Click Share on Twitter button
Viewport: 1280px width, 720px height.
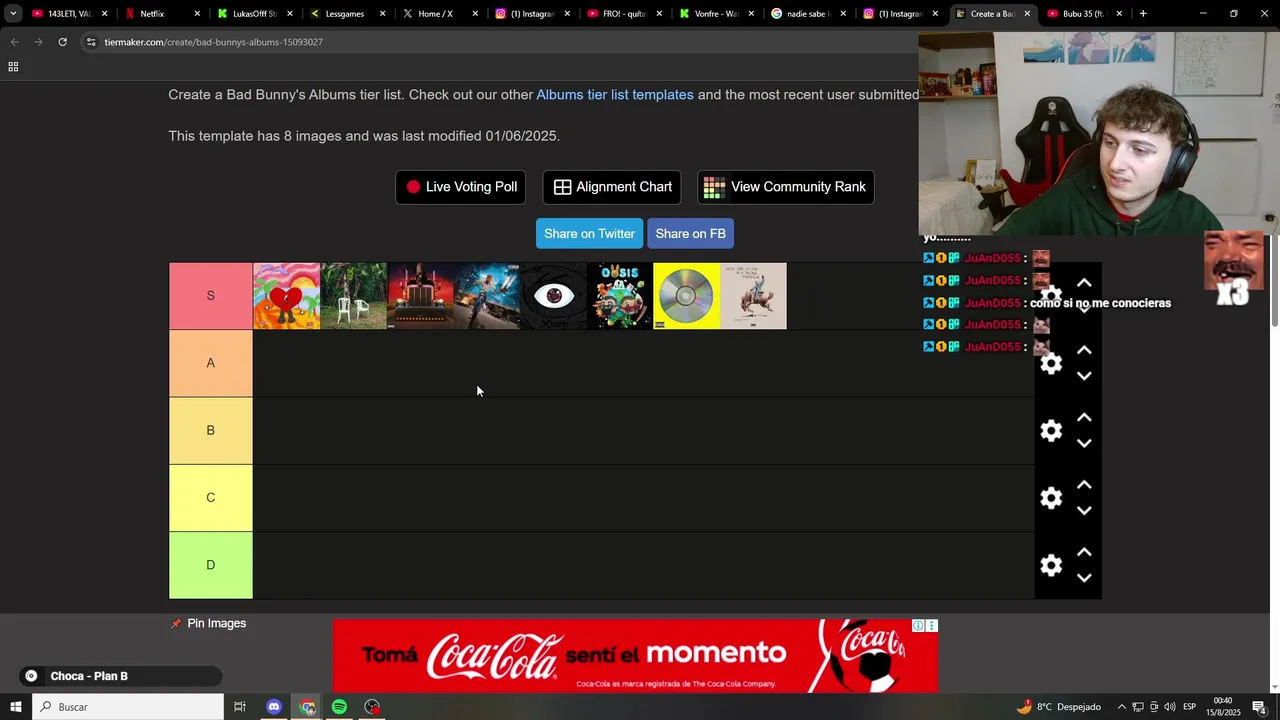tap(589, 234)
